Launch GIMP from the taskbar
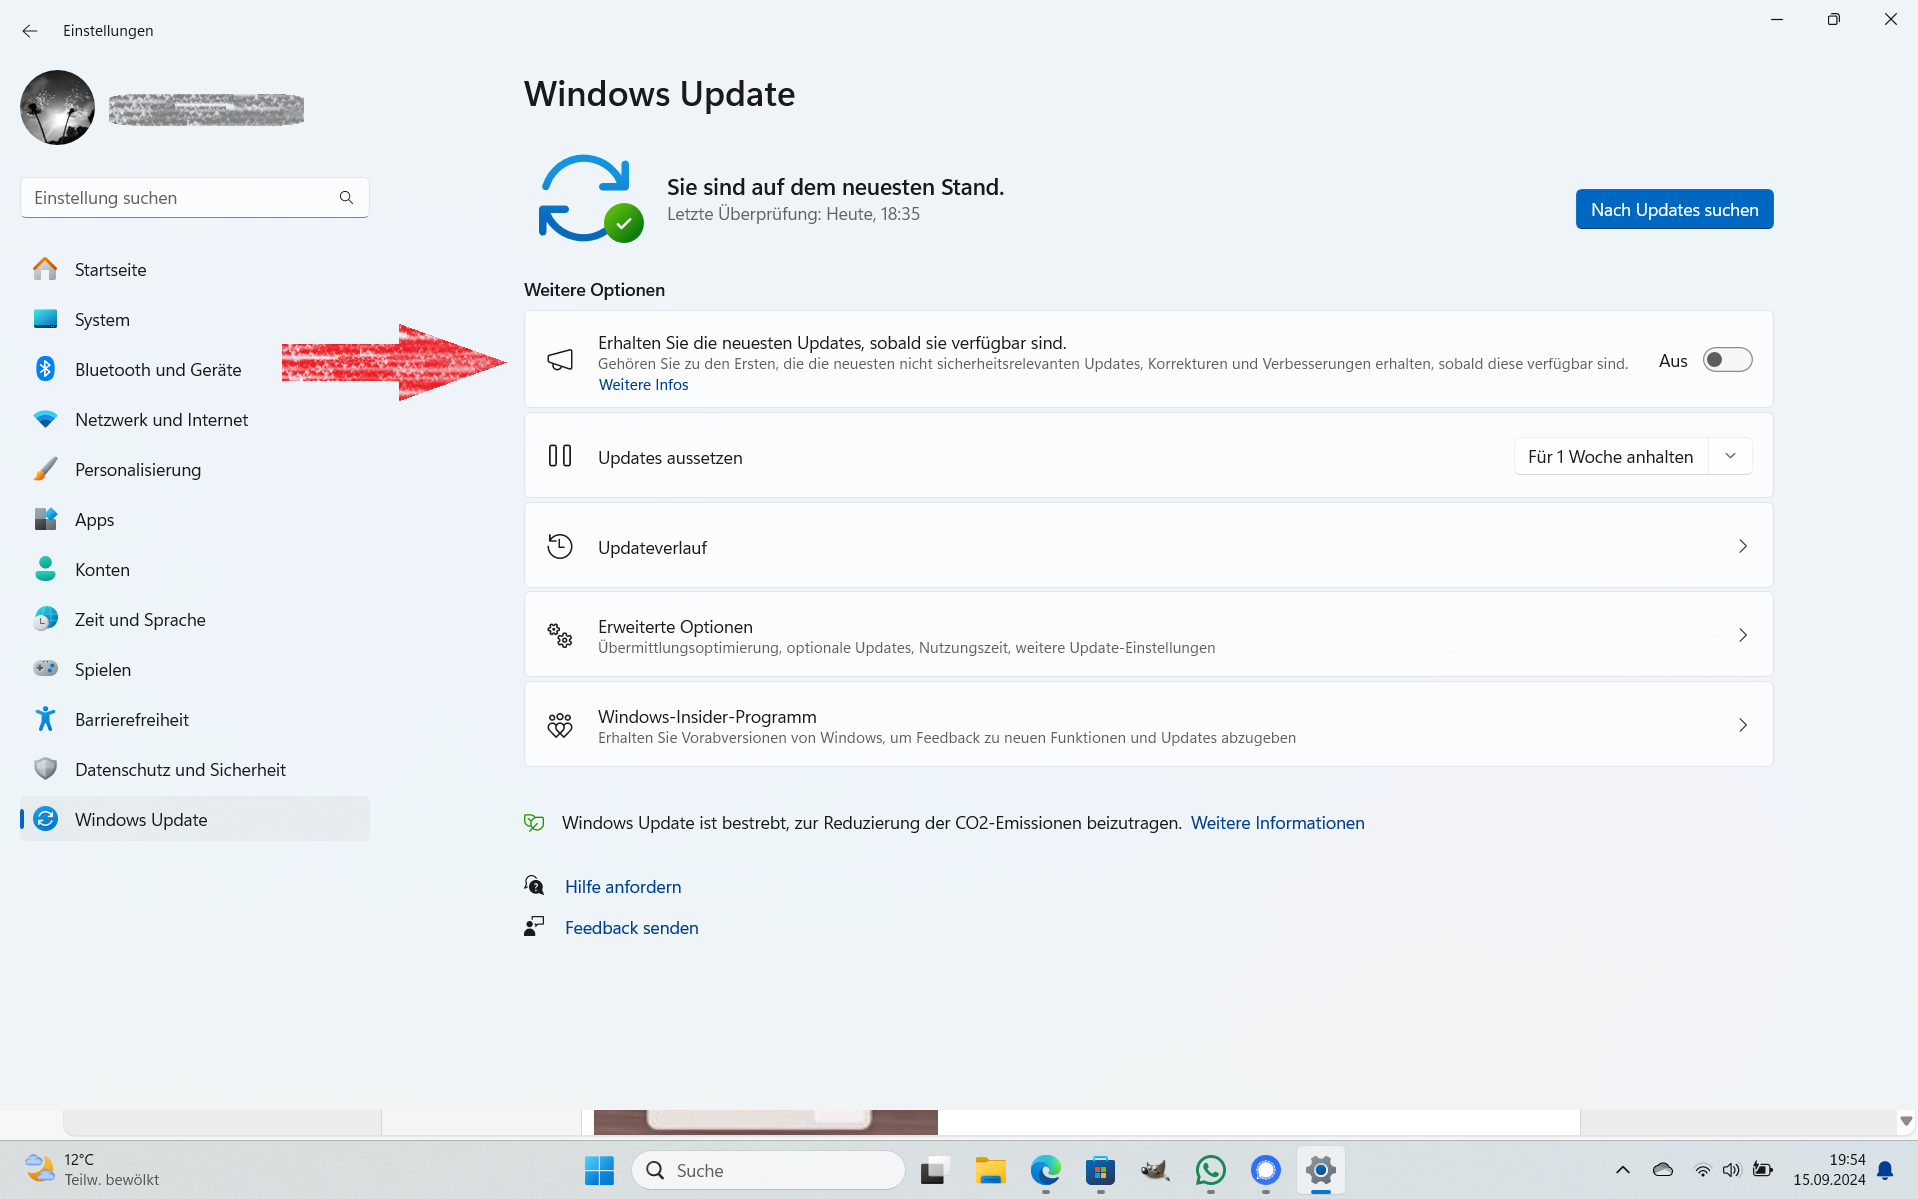The width and height of the screenshot is (1918, 1199). [1155, 1170]
